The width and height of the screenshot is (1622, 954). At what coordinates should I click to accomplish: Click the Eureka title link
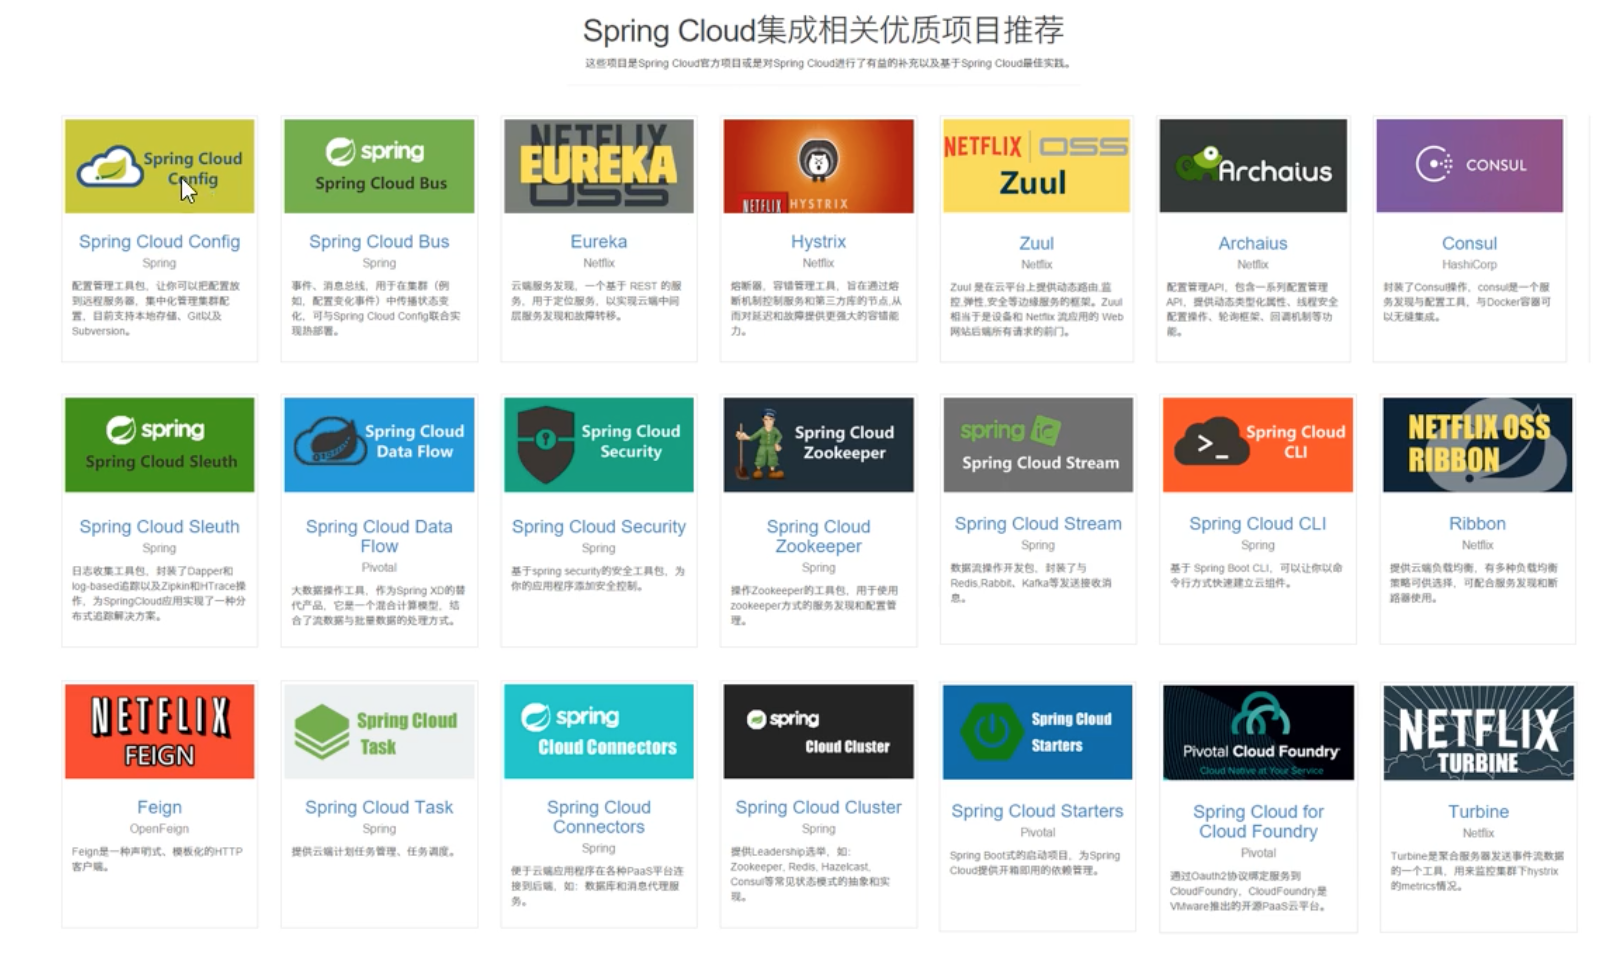[x=598, y=242]
